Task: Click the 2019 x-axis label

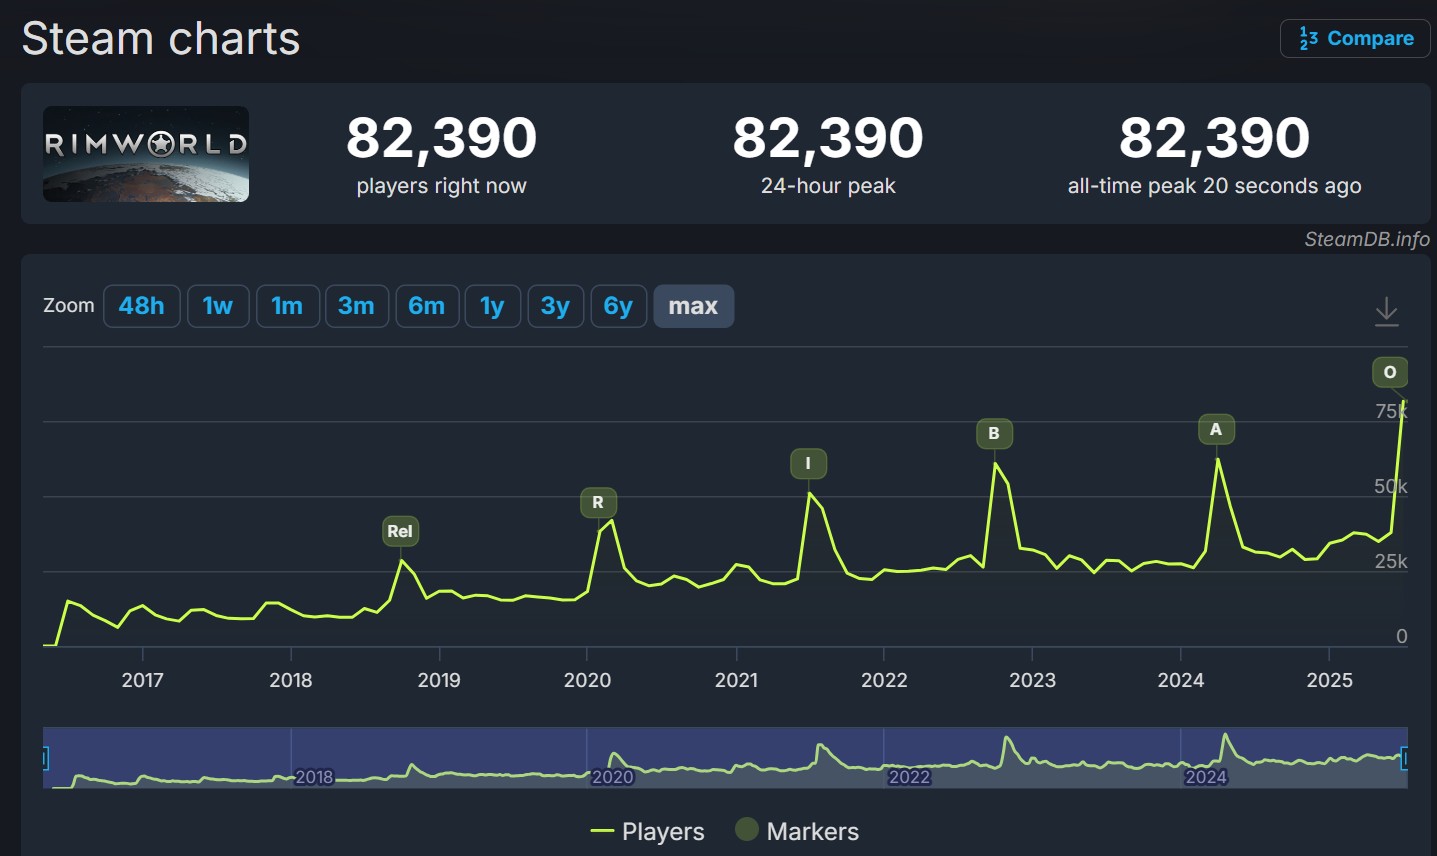Action: click(439, 680)
